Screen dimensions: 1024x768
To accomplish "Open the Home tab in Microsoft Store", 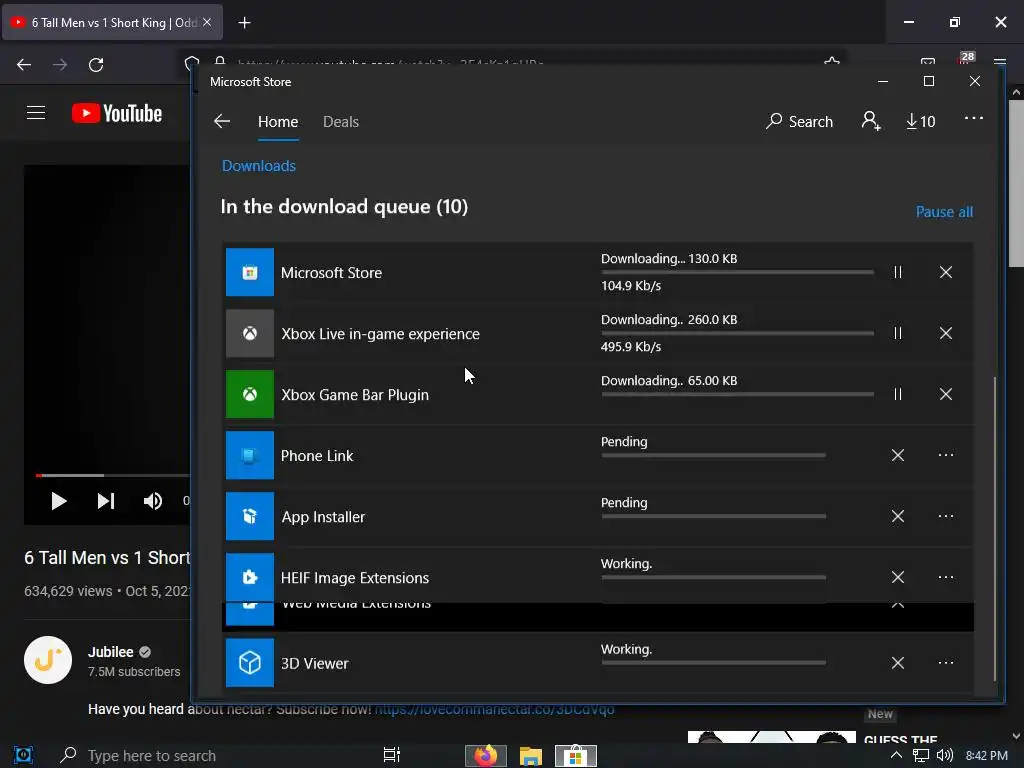I will [x=278, y=122].
